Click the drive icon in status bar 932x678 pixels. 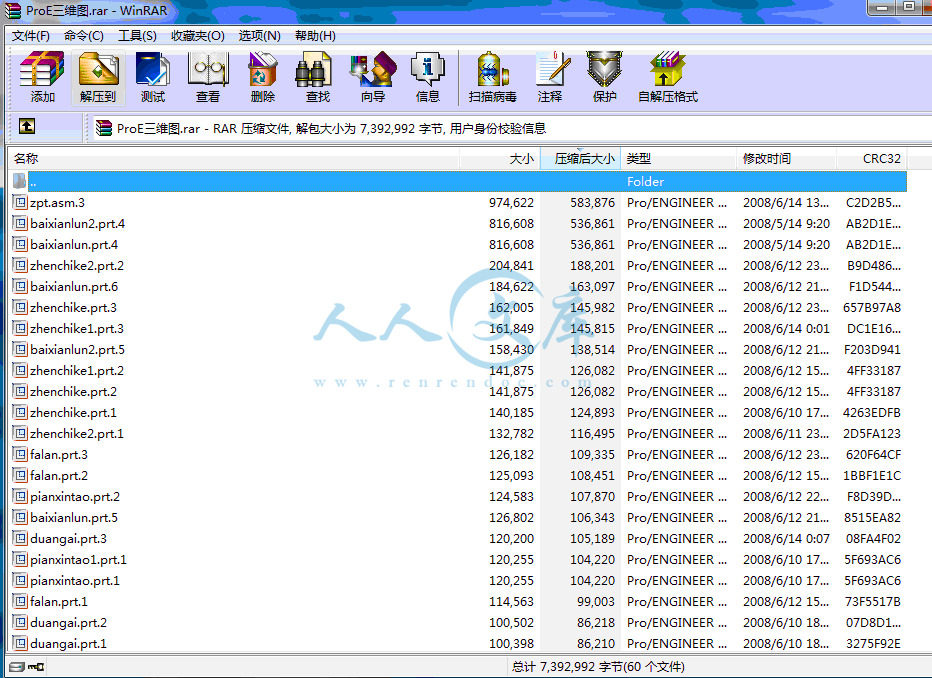coord(17,667)
